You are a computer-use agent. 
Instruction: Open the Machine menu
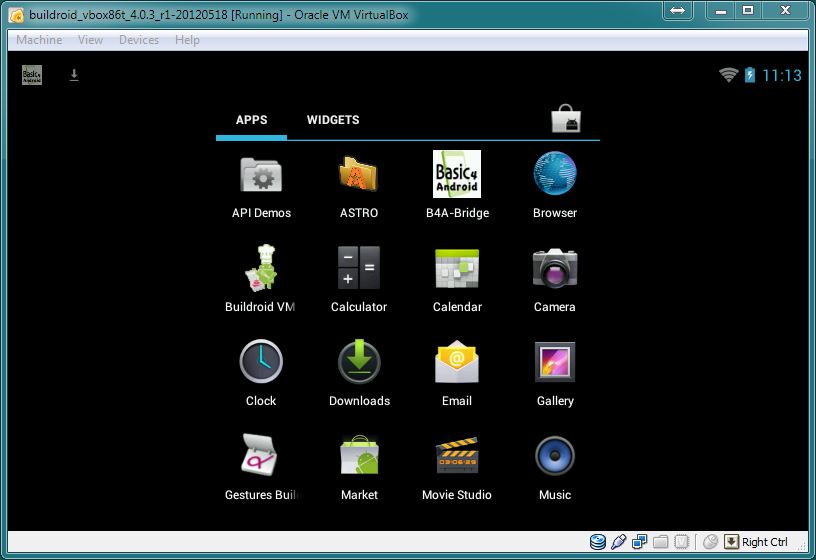(39, 40)
